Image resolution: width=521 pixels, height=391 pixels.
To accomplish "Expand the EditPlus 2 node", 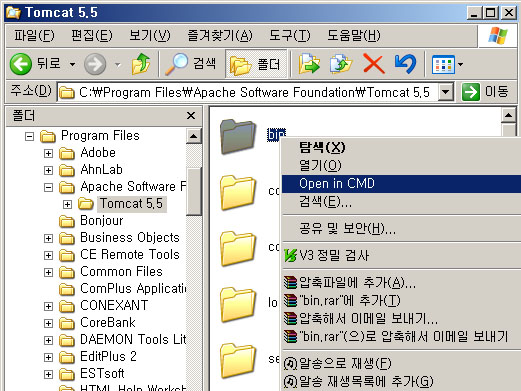I will (x=48, y=357).
